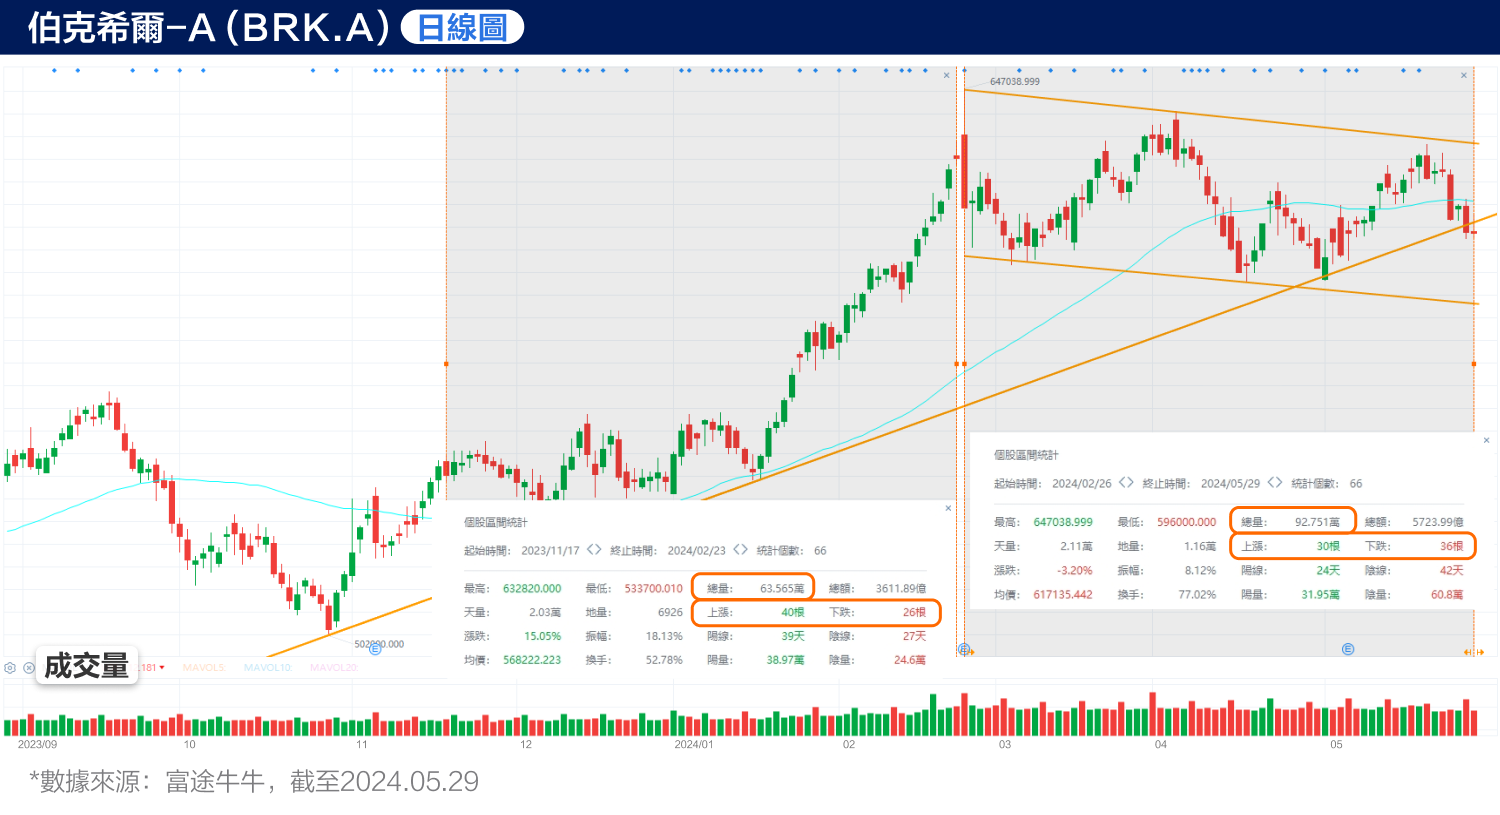Close the second shaded range selection at top right
Screen dimensions: 1500x815
(x=1464, y=75)
